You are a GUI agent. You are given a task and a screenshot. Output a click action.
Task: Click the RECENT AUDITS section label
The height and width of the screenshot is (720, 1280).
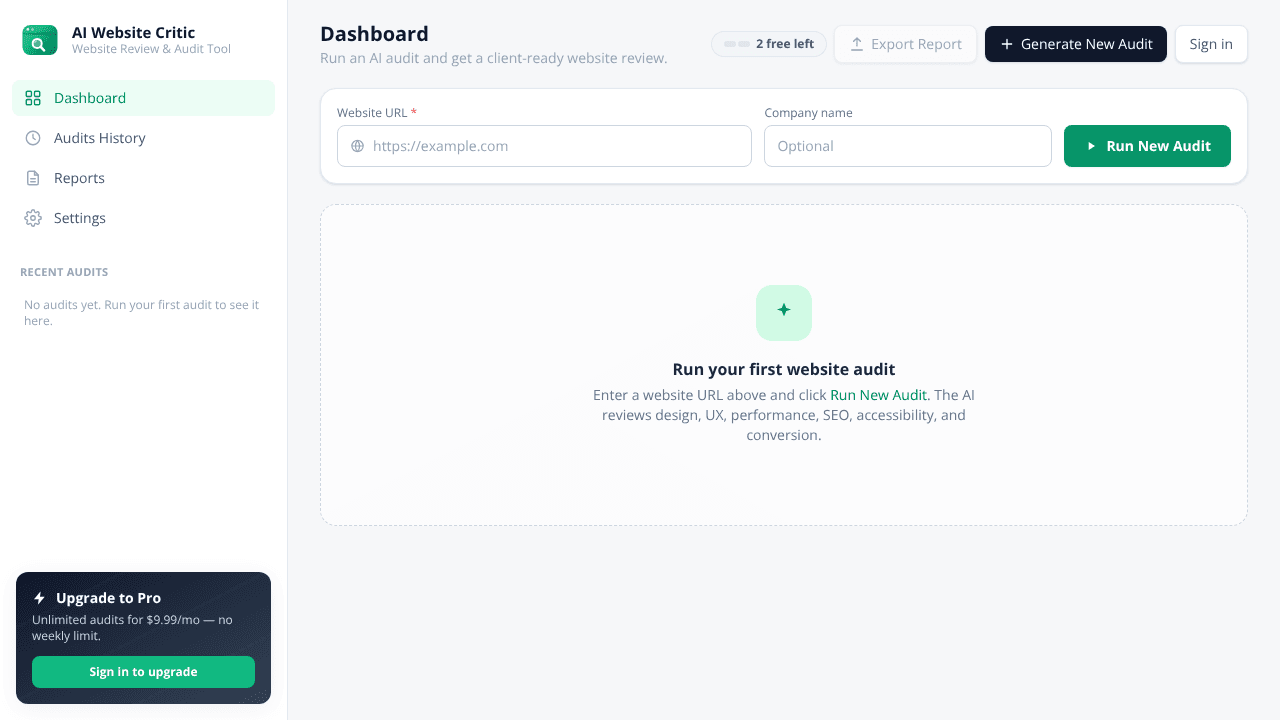[64, 272]
